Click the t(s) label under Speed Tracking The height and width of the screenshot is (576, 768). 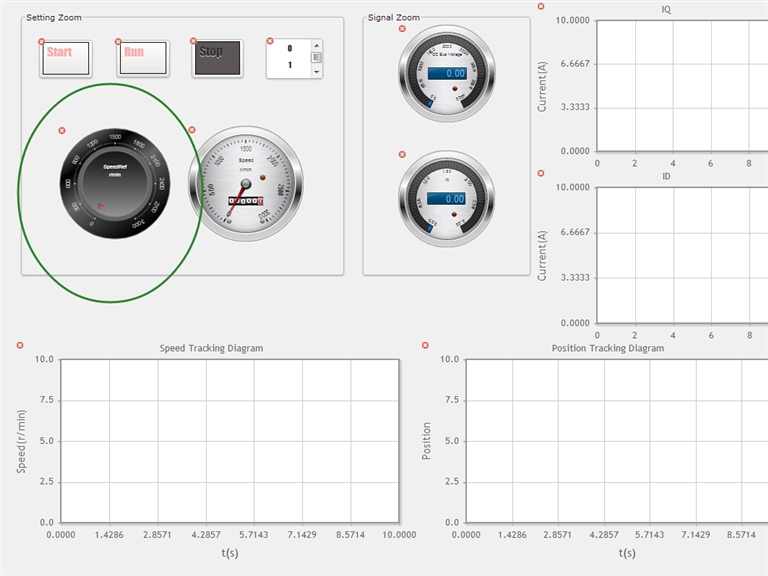[x=230, y=553]
